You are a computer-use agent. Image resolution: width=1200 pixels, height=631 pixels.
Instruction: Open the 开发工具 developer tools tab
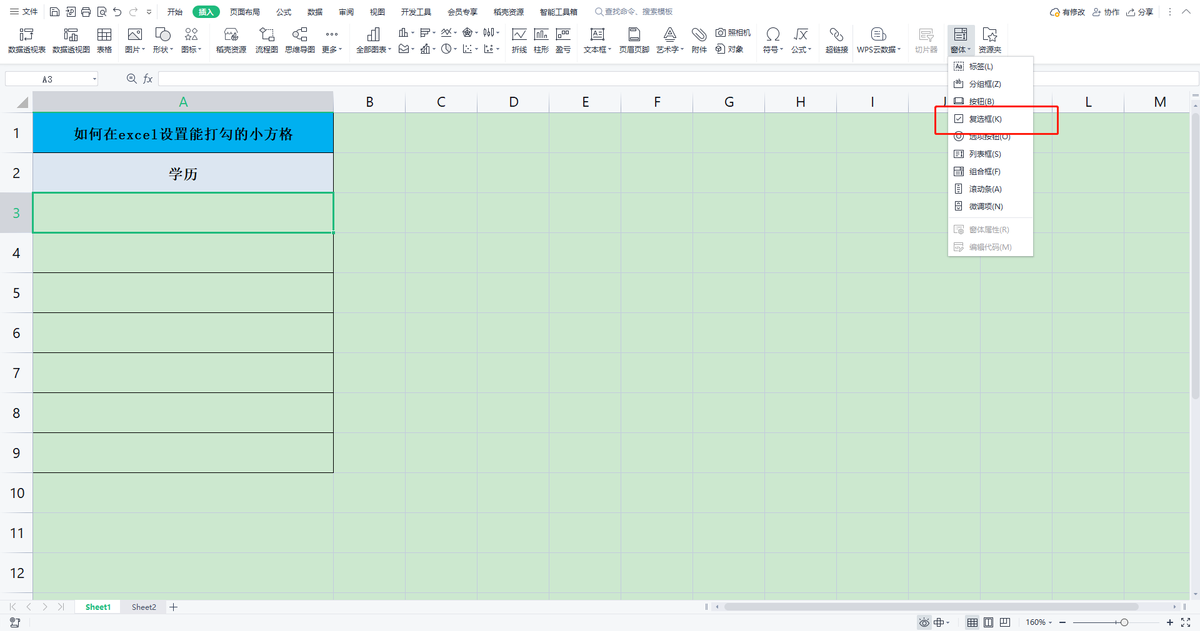tap(415, 12)
